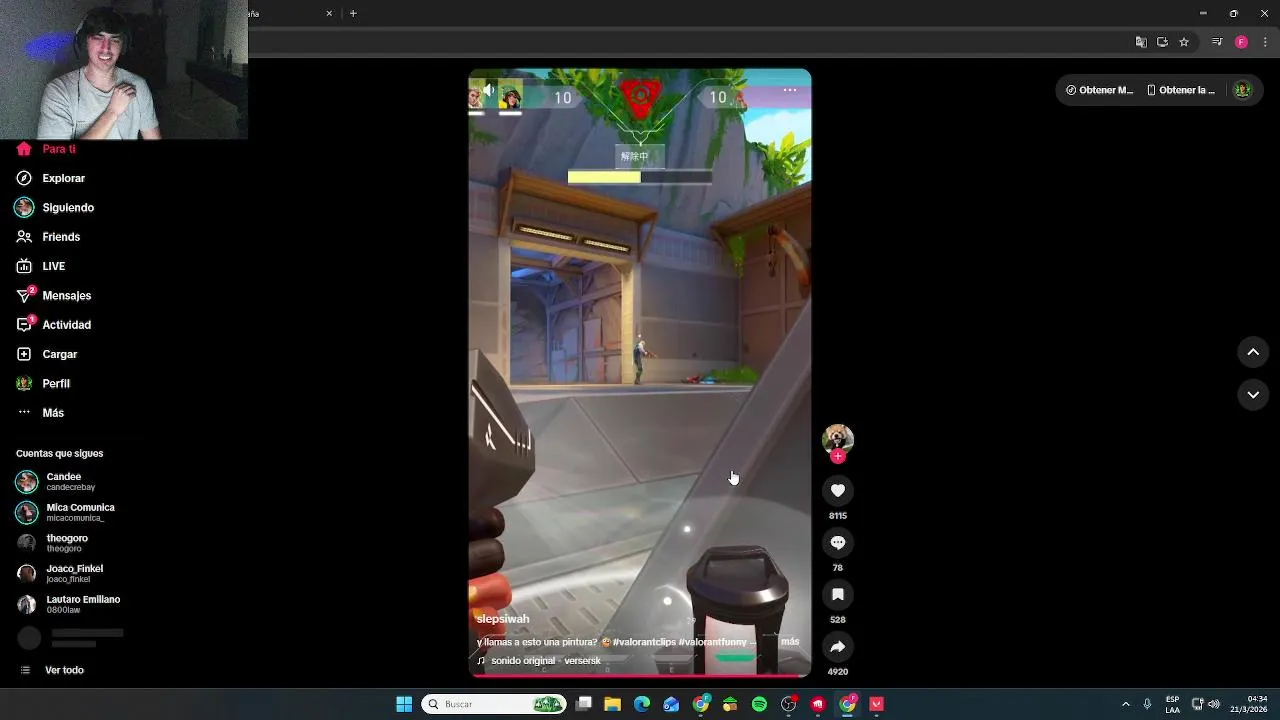Go to the previous video
Screen dimensions: 1280x720
(x=1253, y=352)
